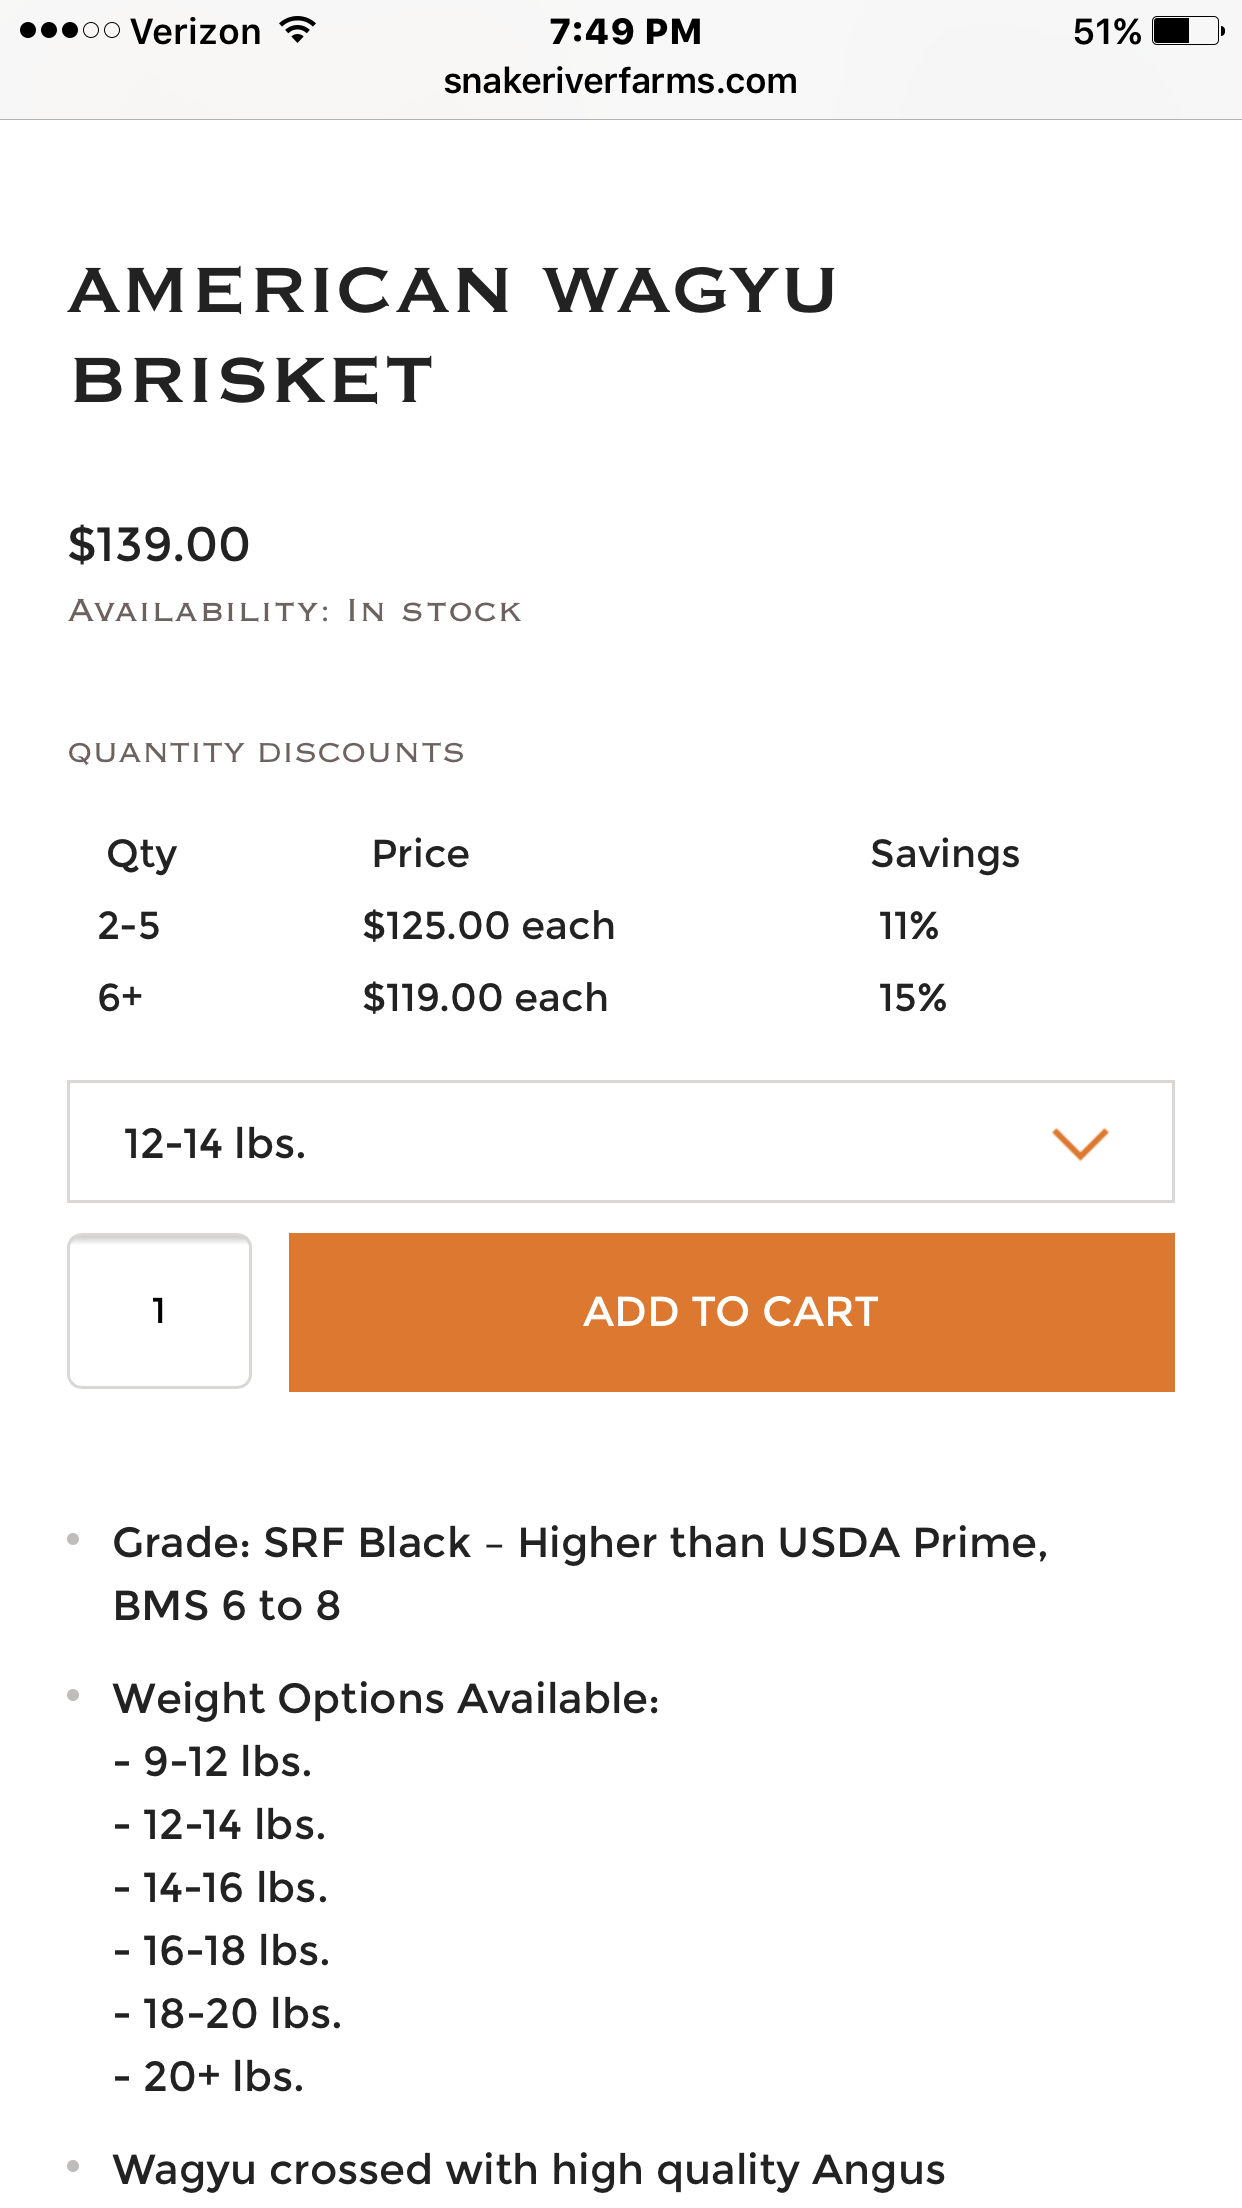Viewport: 1242px width, 2208px height.
Task: Tap the 7:49 PM clock
Action: tap(625, 31)
